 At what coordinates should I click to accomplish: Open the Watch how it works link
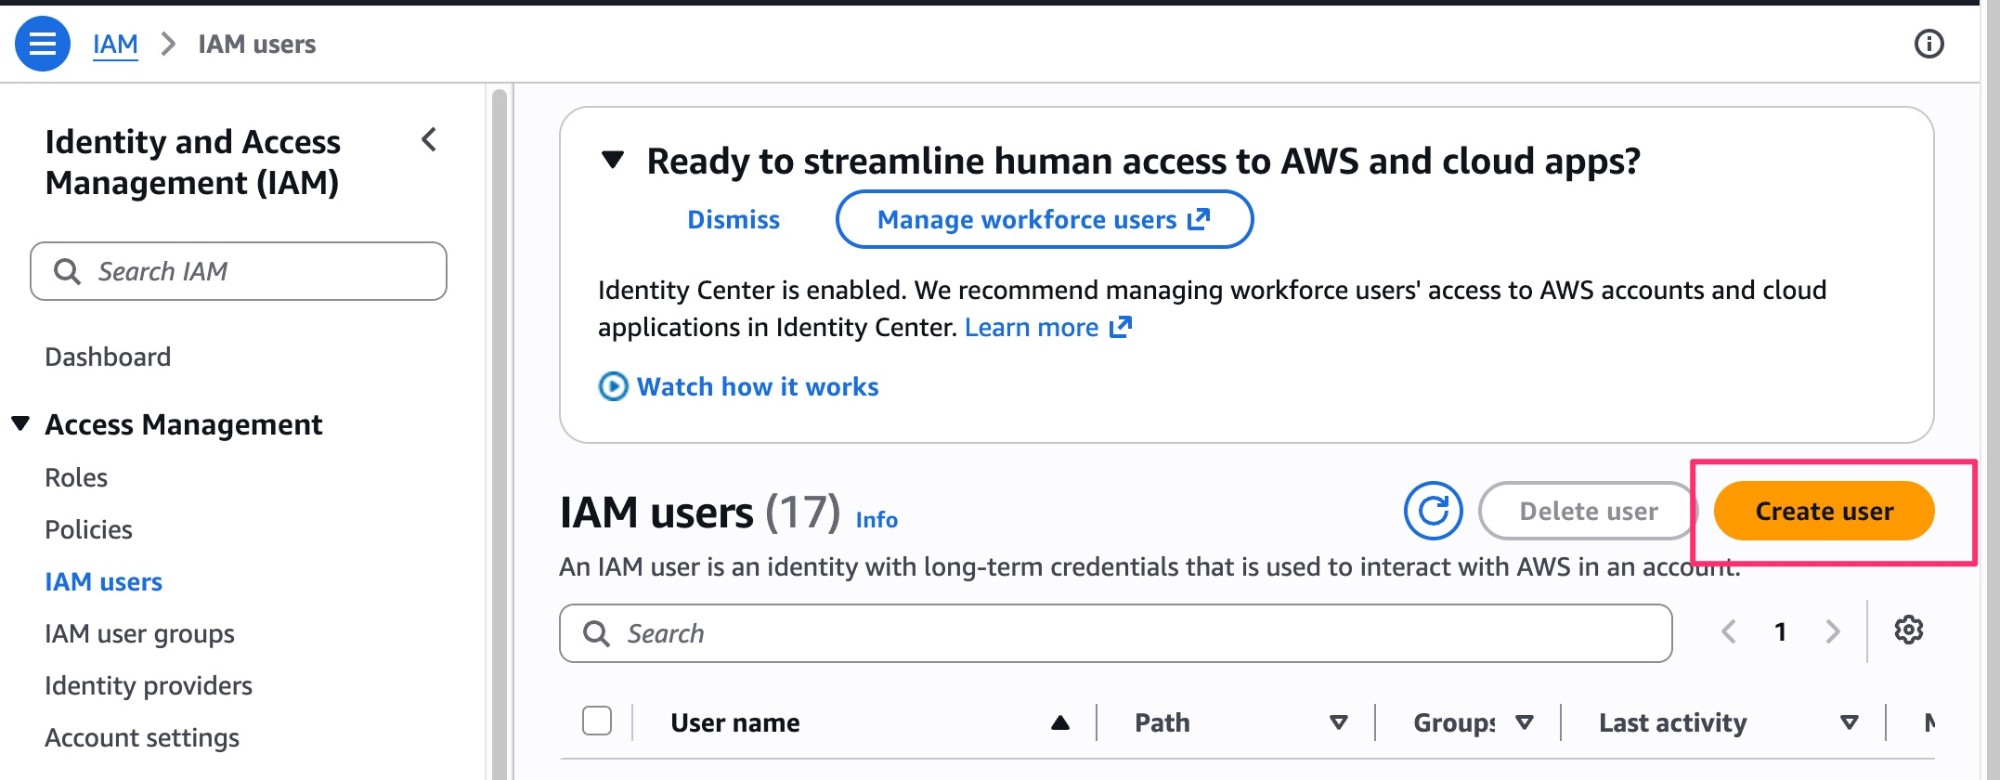758,387
